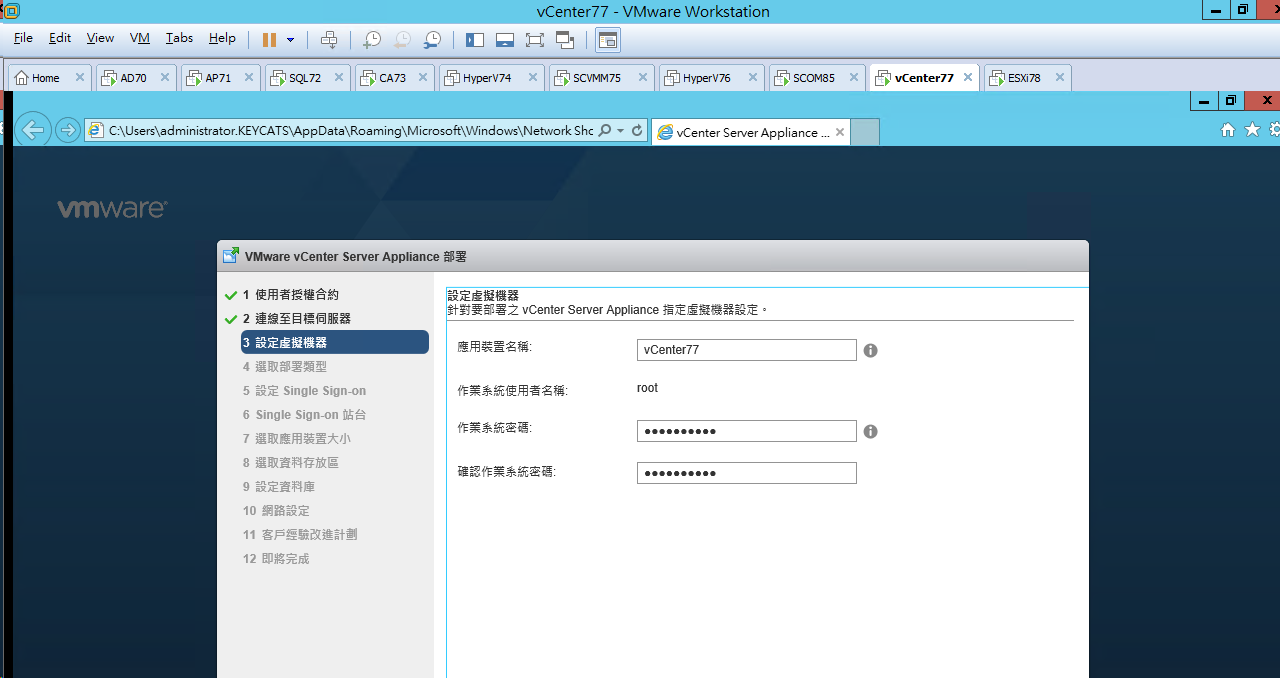Screen dimensions: 1280x678
Task: Click the disabled step '12 即將完成'
Action: [x=276, y=559]
